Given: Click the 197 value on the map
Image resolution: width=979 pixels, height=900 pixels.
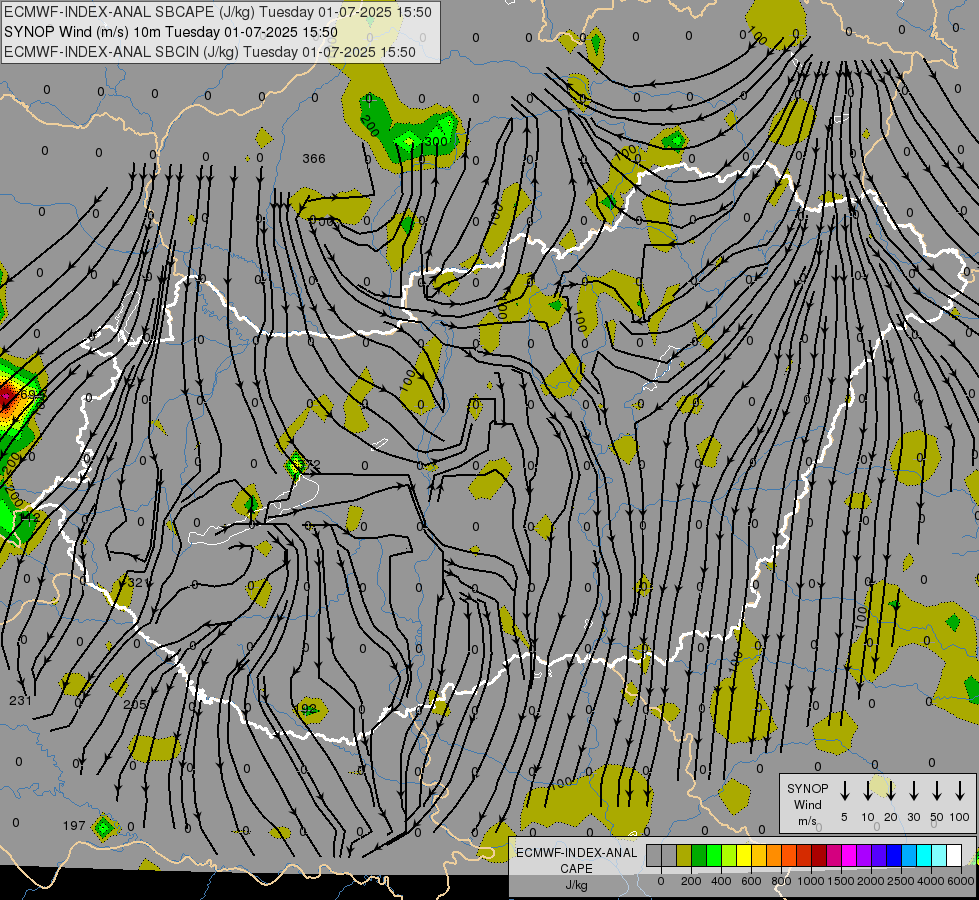Looking at the screenshot, I should click(x=74, y=826).
